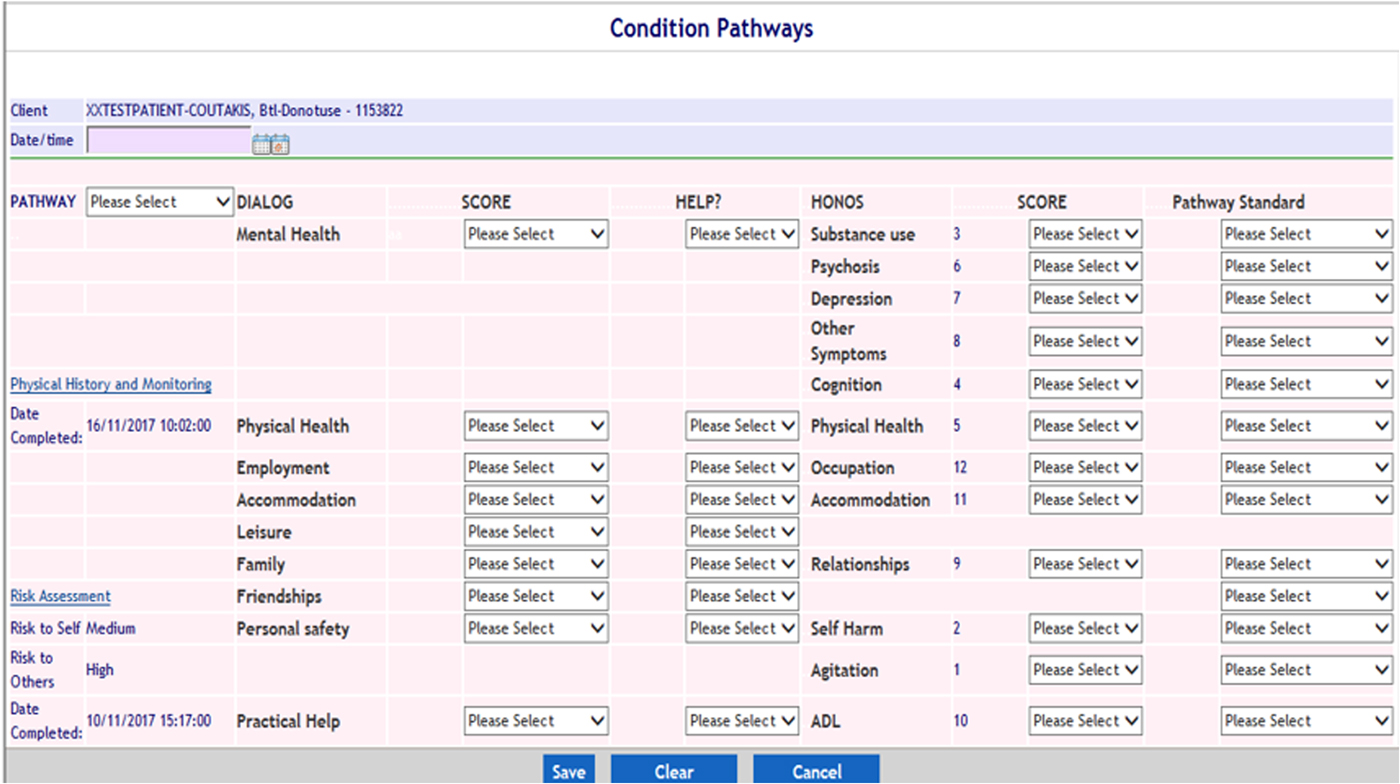
Task: Click the calendar icon with orange marker
Action: [x=280, y=145]
